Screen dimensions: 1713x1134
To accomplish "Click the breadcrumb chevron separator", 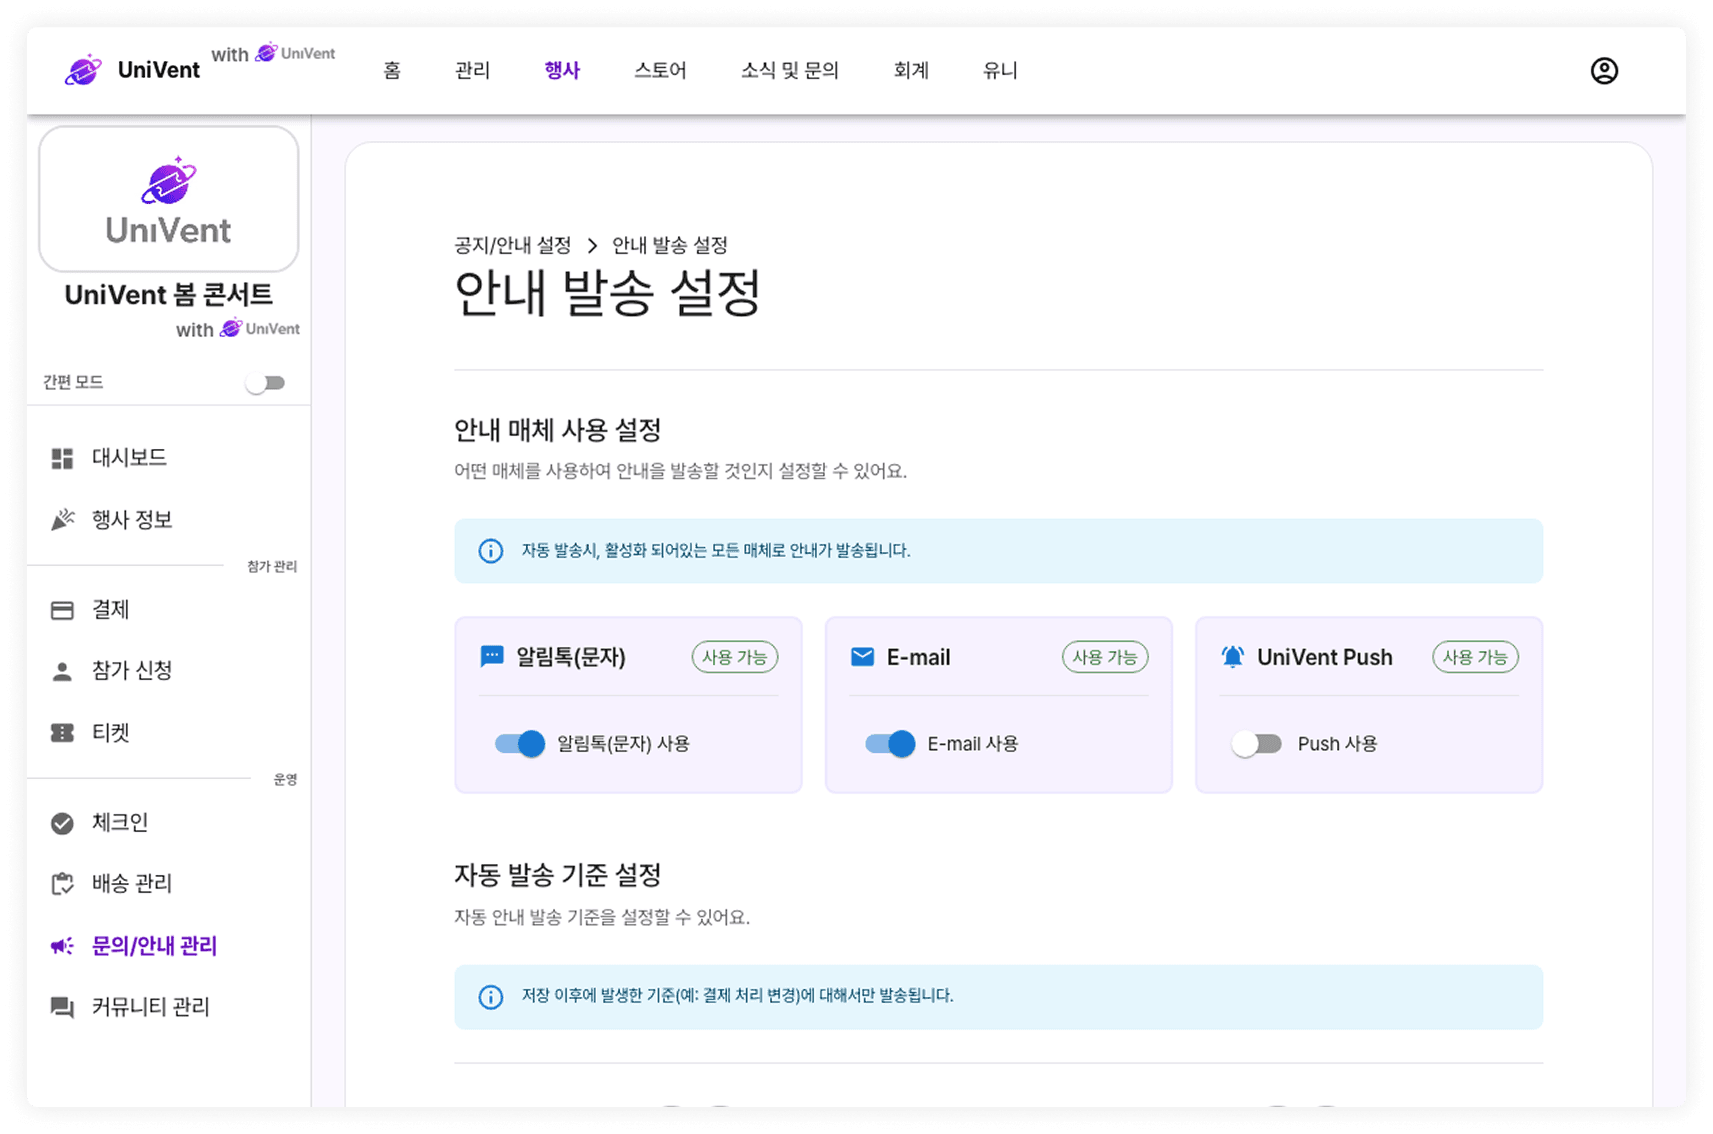I will coord(592,246).
